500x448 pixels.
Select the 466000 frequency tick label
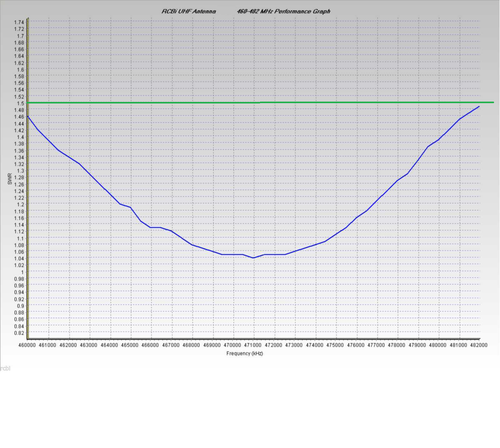[150, 345]
